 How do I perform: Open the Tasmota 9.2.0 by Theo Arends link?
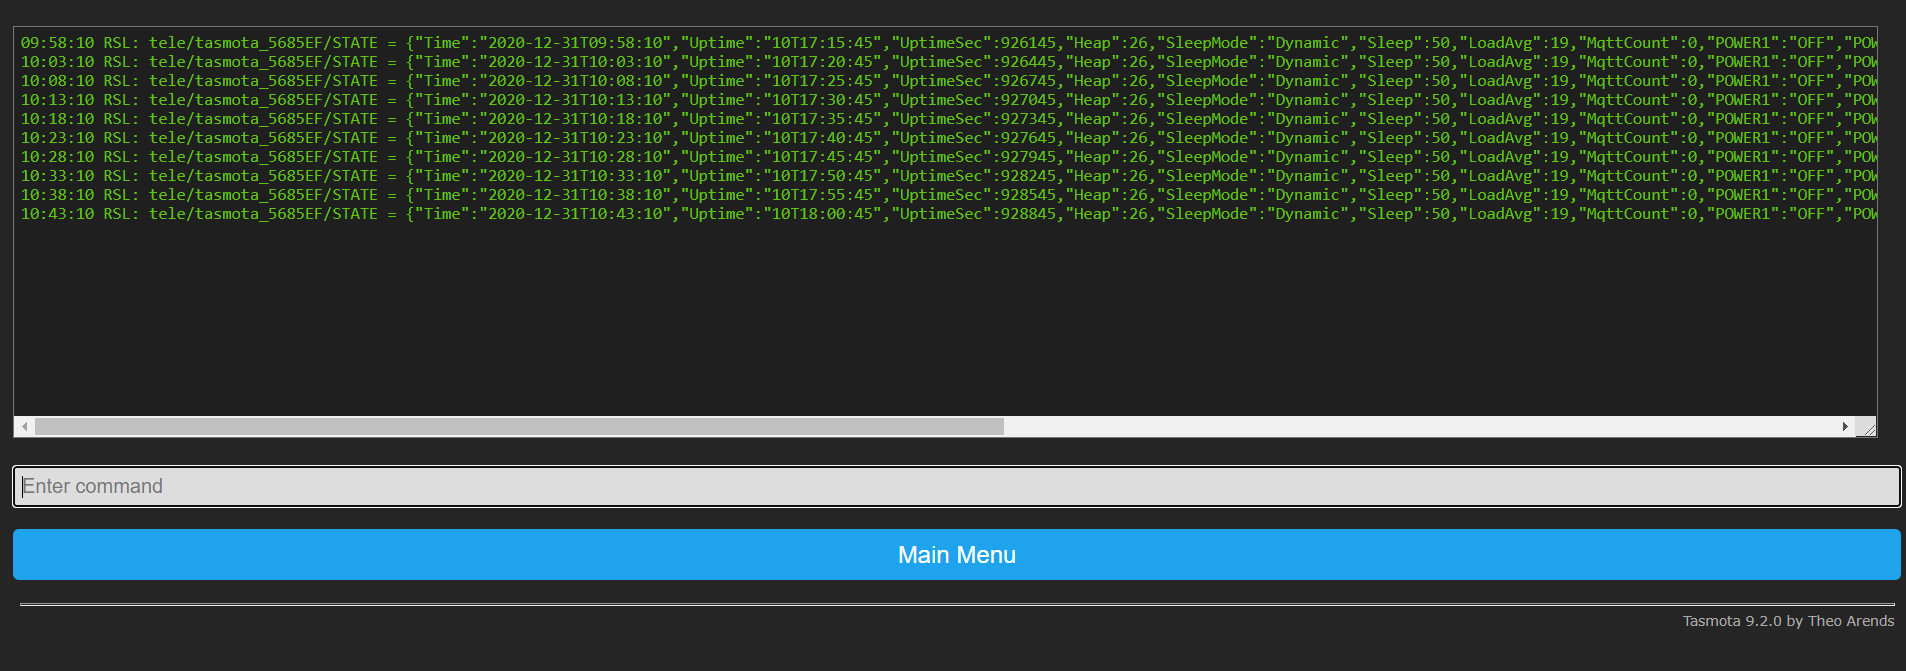(1787, 621)
